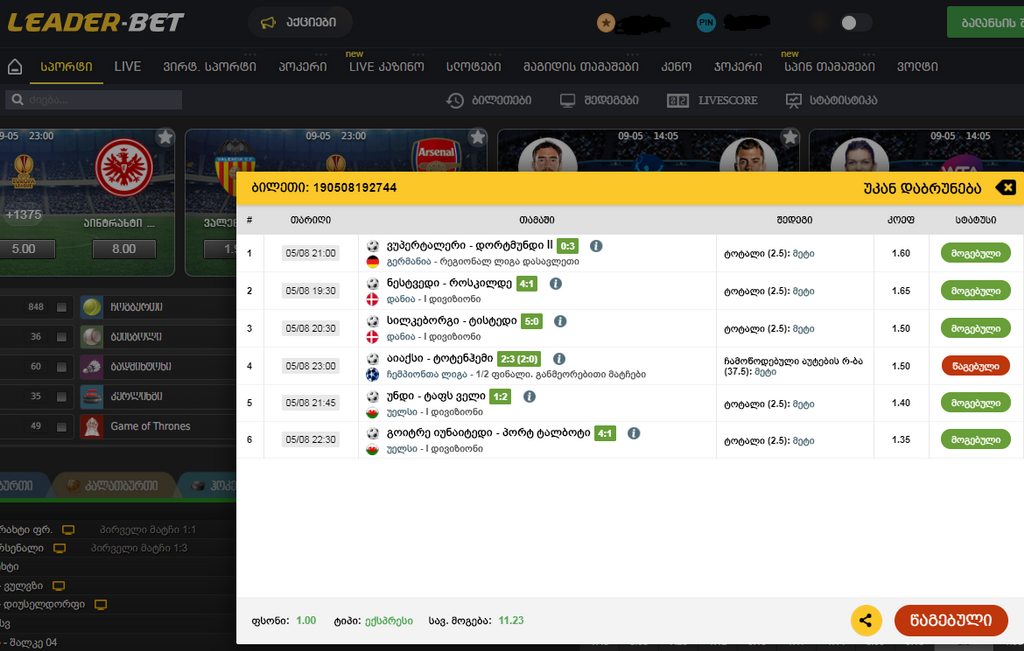Screen dimensions: 1024x651
Task: Favorite the Valencia–Arsenal card star
Action: (477, 137)
